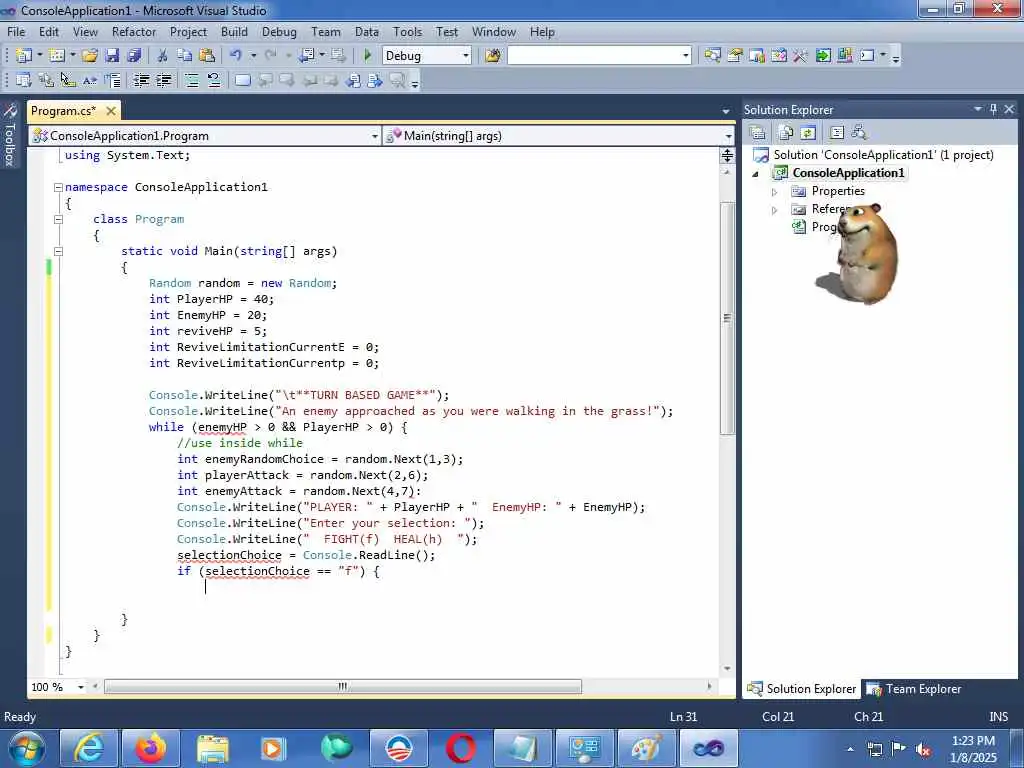Click the Find in Files icon
The height and width of the screenshot is (768, 1024).
(x=492, y=56)
